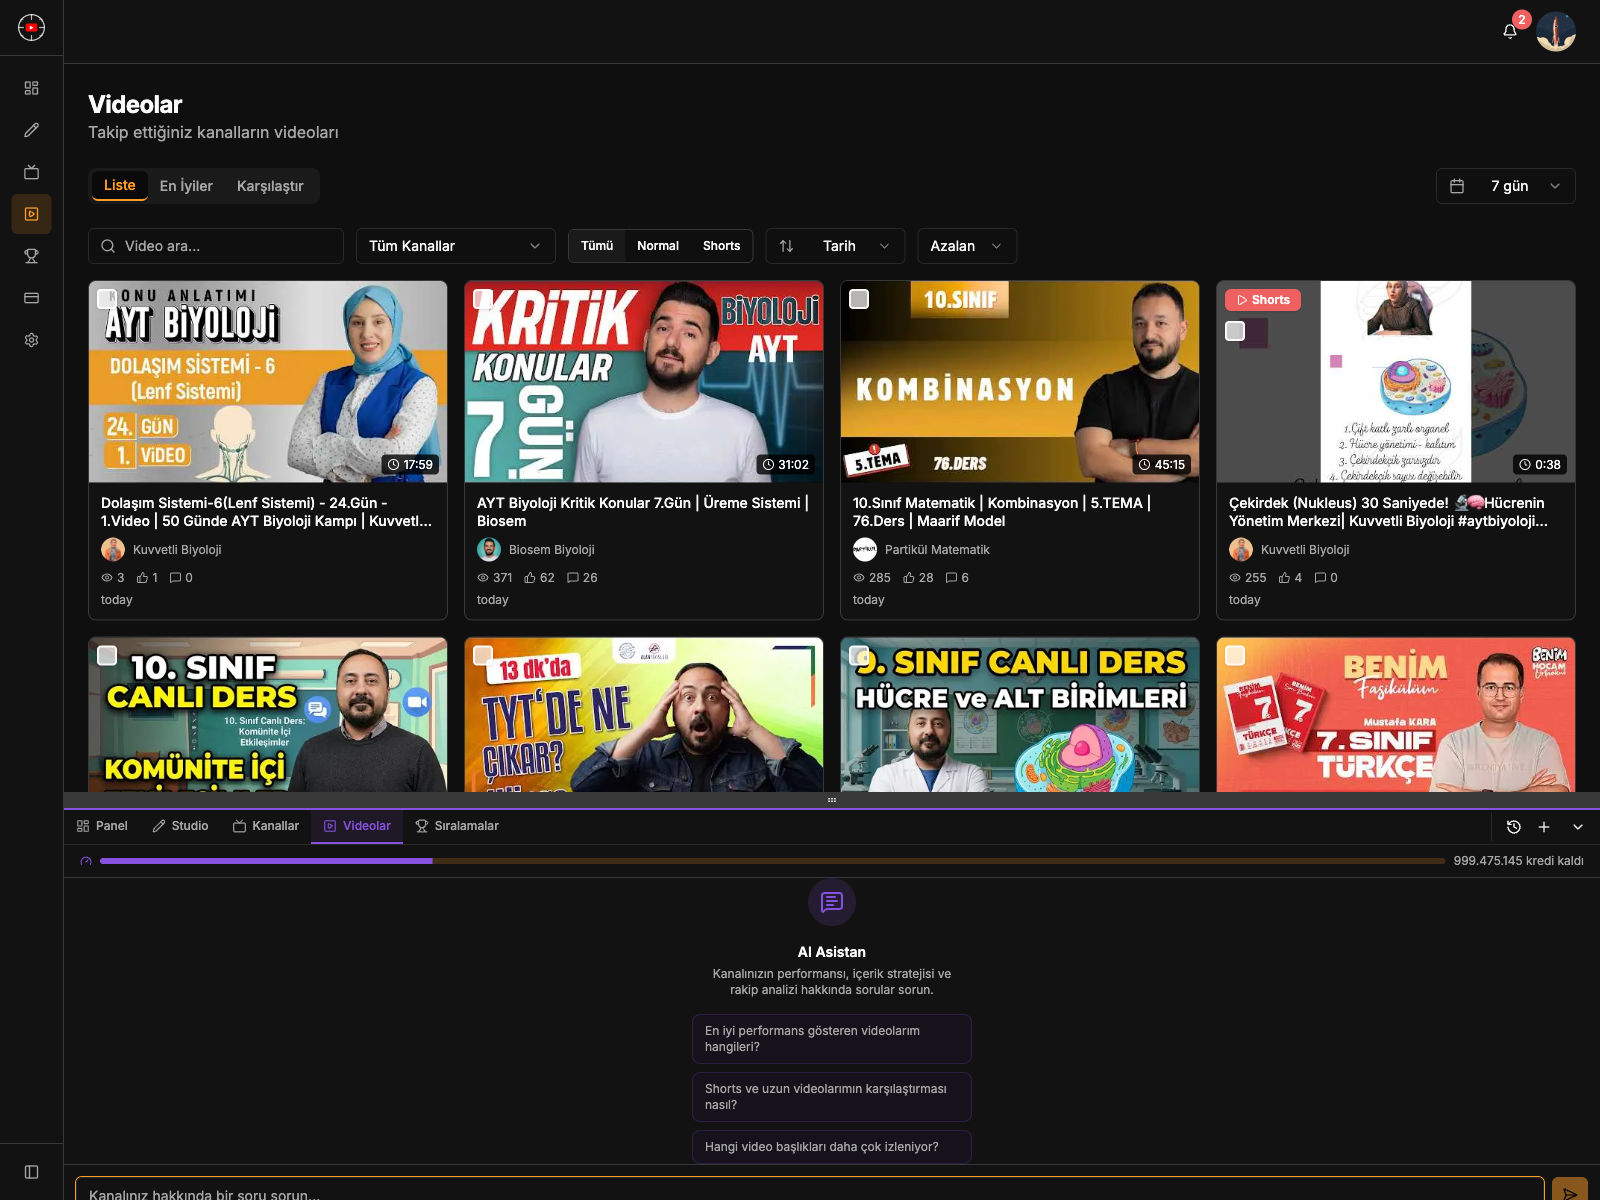Select the Kritik Konular 7.Gün video checkbox

pyautogui.click(x=483, y=299)
